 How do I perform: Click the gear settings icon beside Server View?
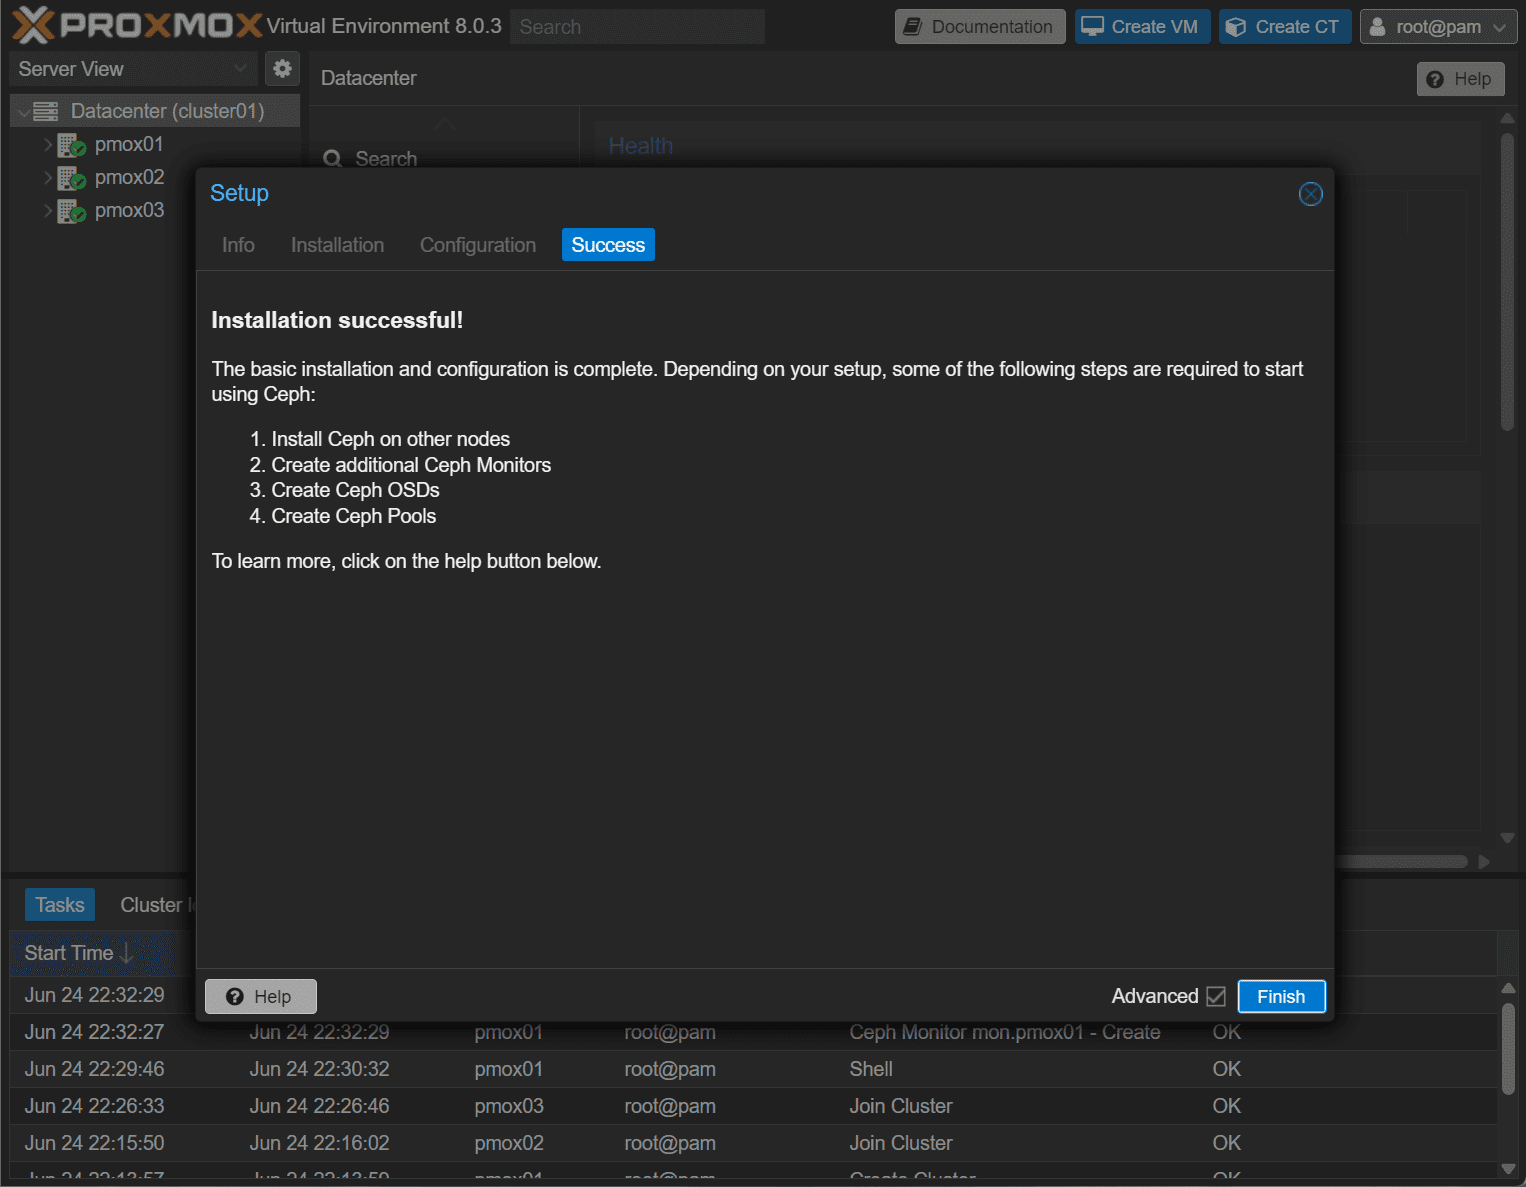[x=283, y=68]
